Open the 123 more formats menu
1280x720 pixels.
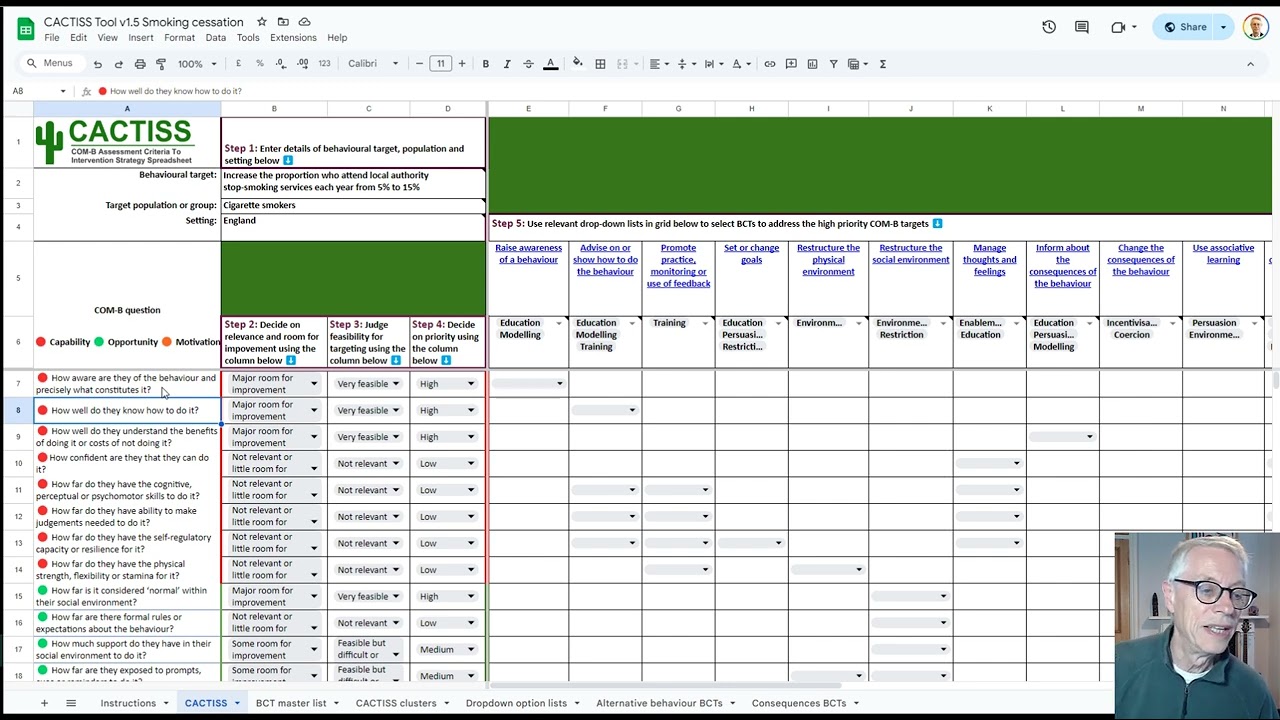coord(324,64)
